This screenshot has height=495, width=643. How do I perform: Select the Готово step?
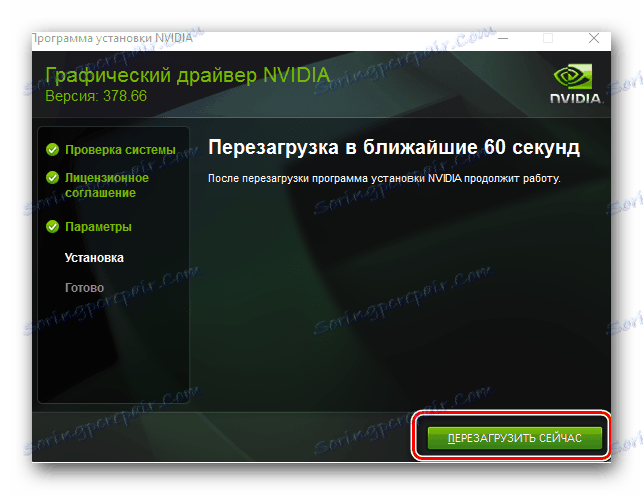84,287
